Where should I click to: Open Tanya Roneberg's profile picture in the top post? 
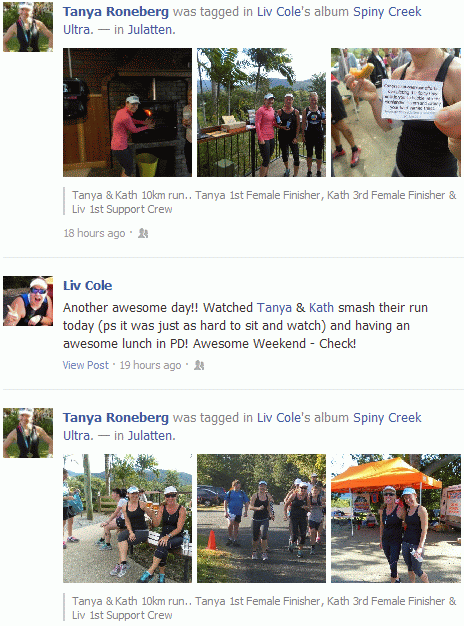[x=28, y=27]
